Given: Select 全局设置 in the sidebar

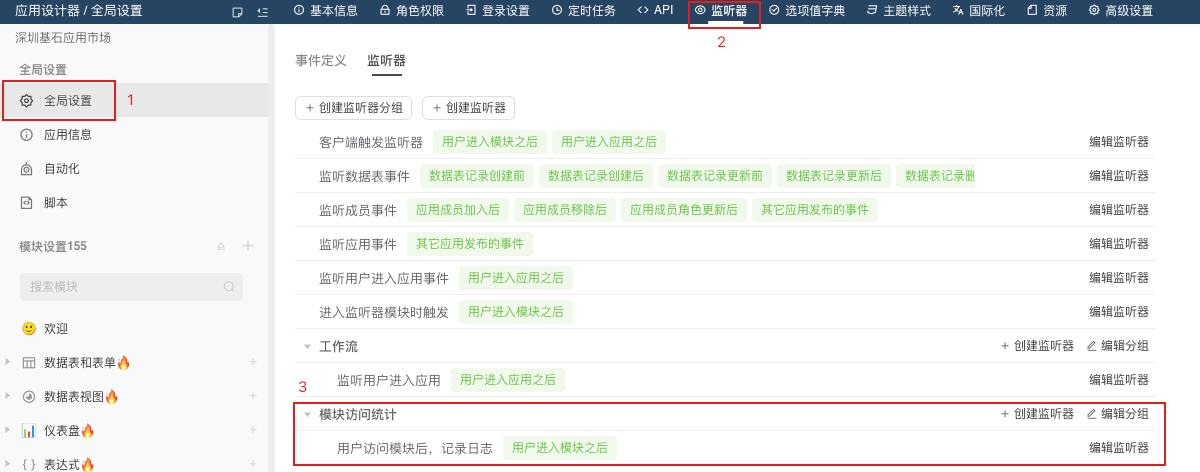Looking at the screenshot, I should coord(67,101).
